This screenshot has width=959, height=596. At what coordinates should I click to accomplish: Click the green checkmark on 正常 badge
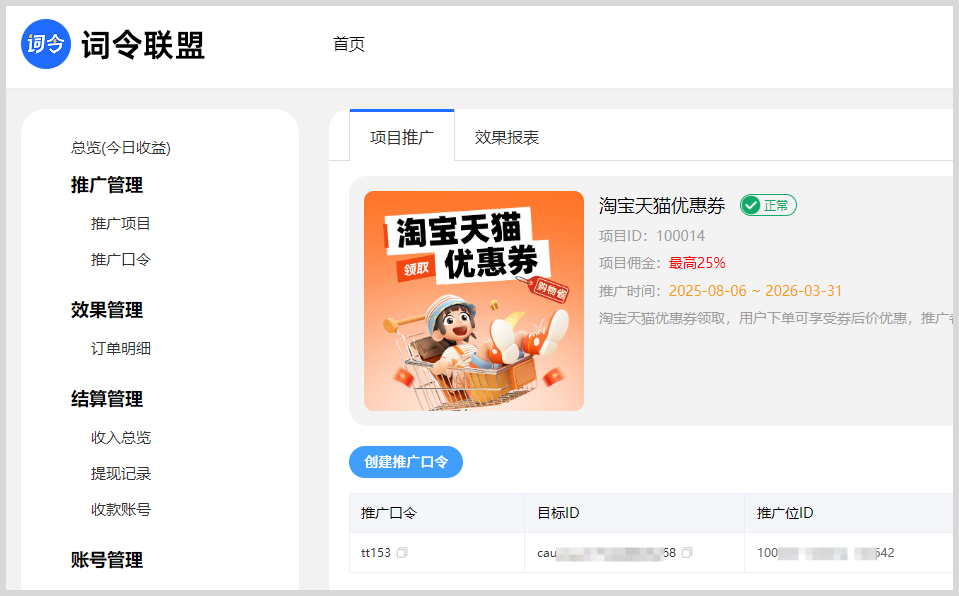pos(750,205)
